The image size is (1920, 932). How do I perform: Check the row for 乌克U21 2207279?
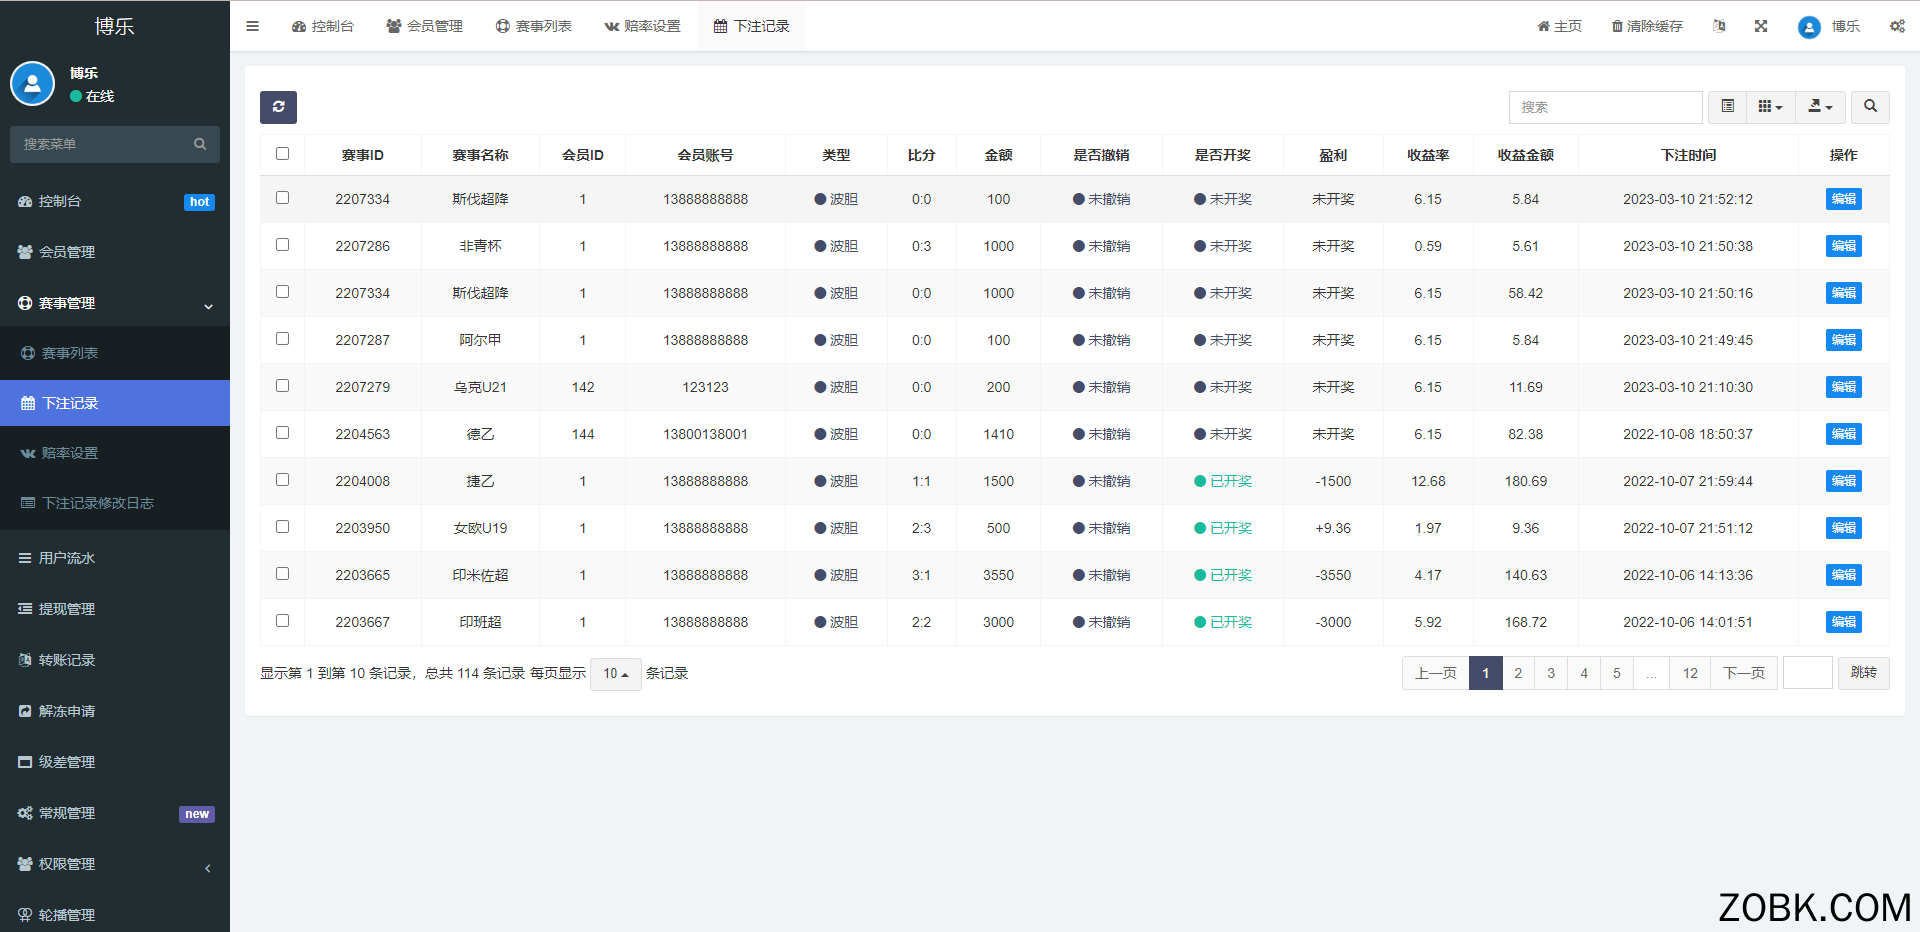pyautogui.click(x=282, y=386)
